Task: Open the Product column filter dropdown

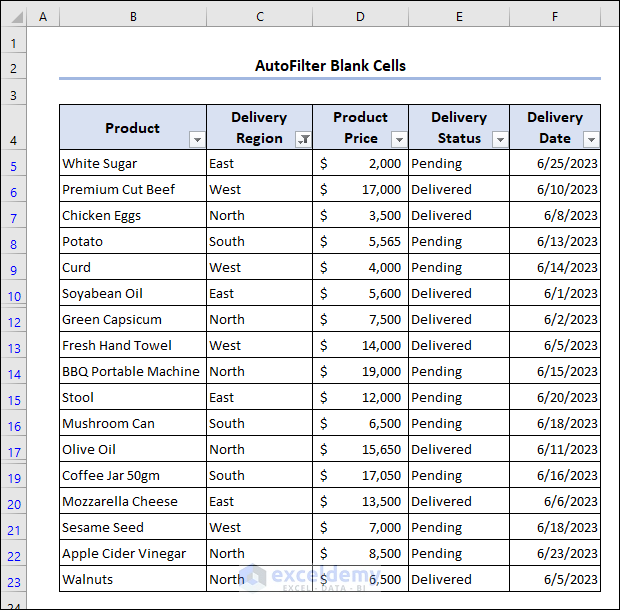Action: 197,140
